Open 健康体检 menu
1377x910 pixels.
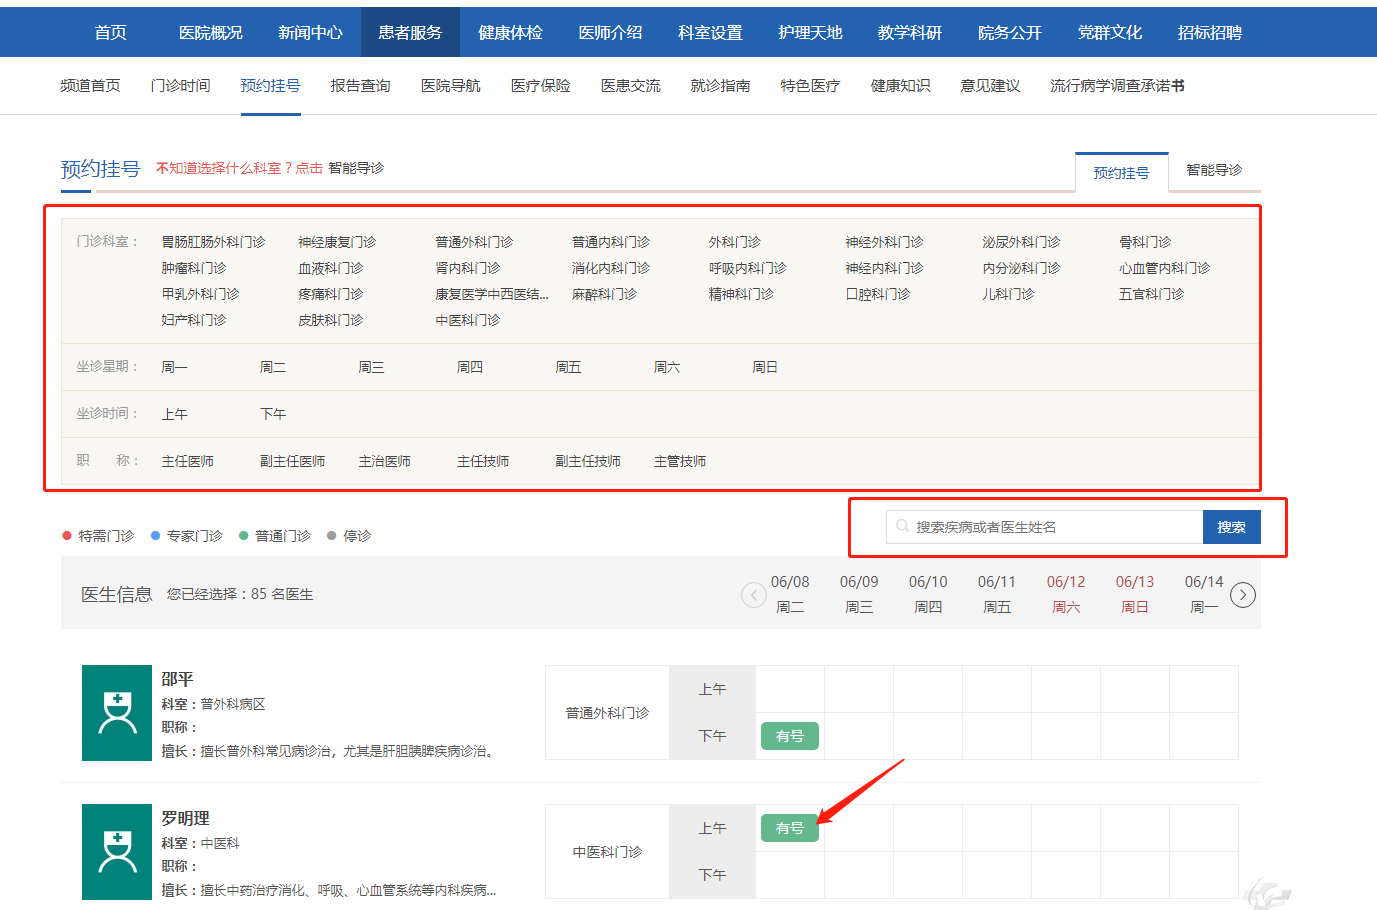510,32
